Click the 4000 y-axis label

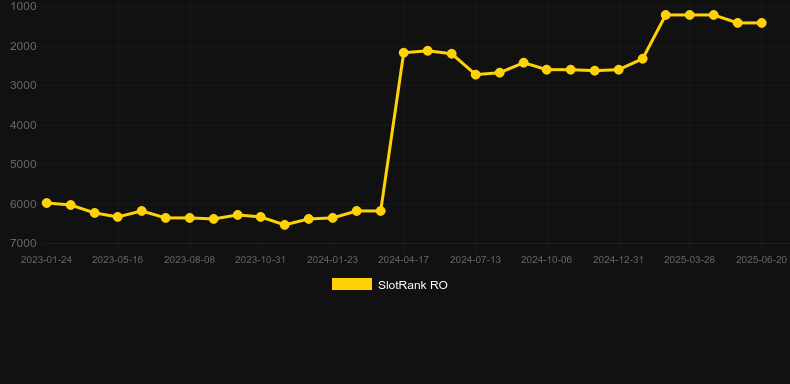(x=23, y=125)
